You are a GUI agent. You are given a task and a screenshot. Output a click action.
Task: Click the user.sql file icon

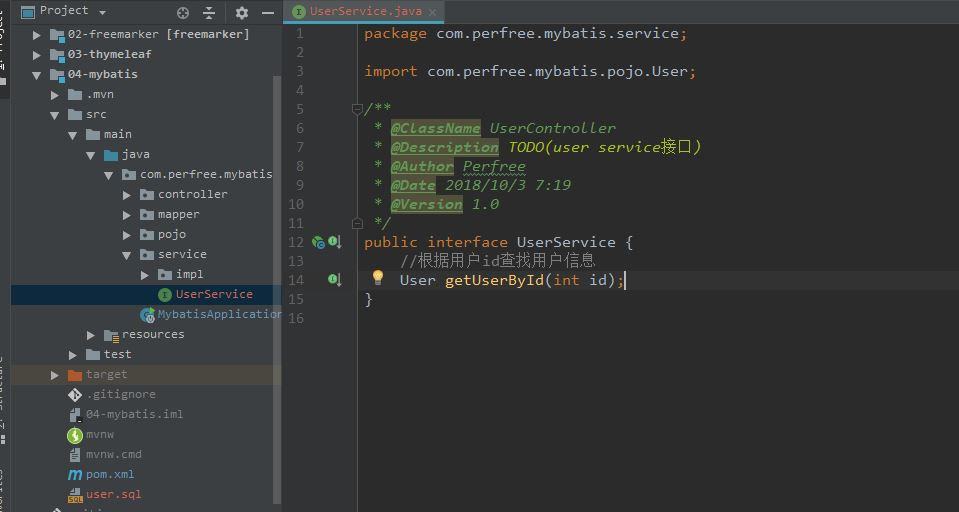coord(75,495)
